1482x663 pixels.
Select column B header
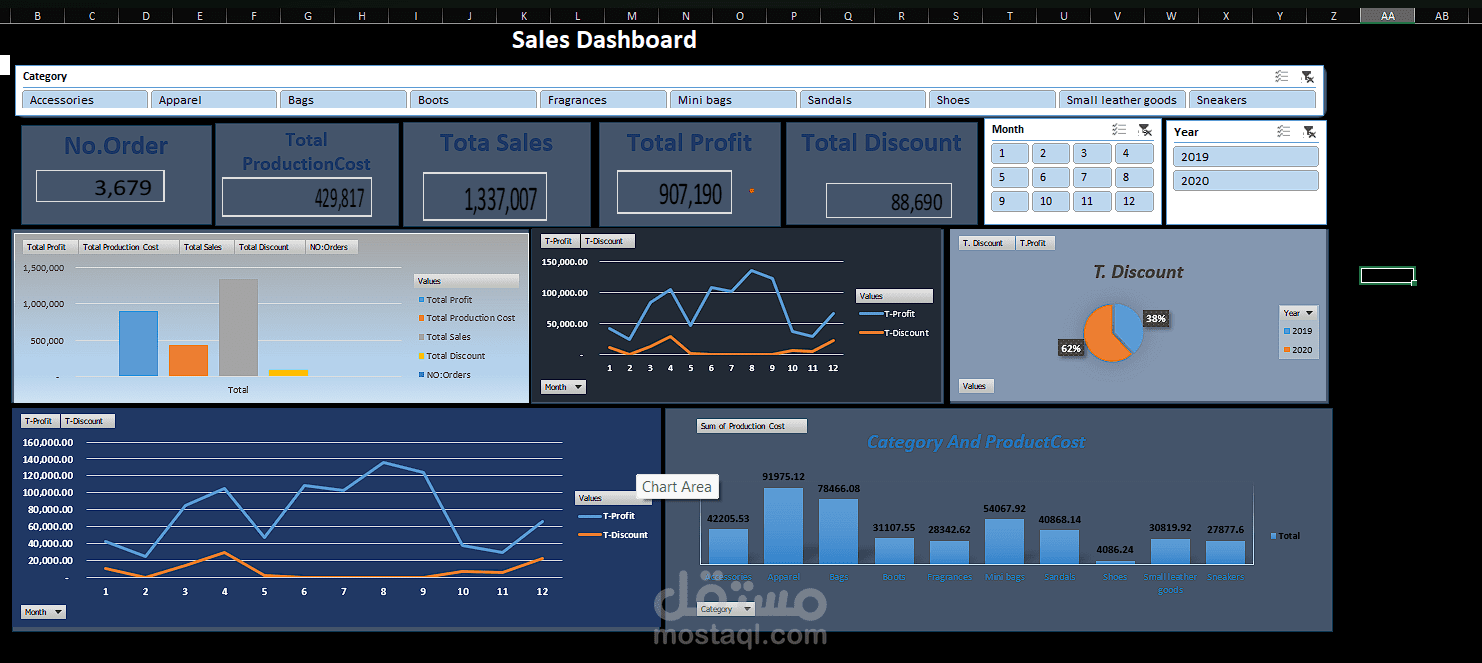click(x=38, y=16)
